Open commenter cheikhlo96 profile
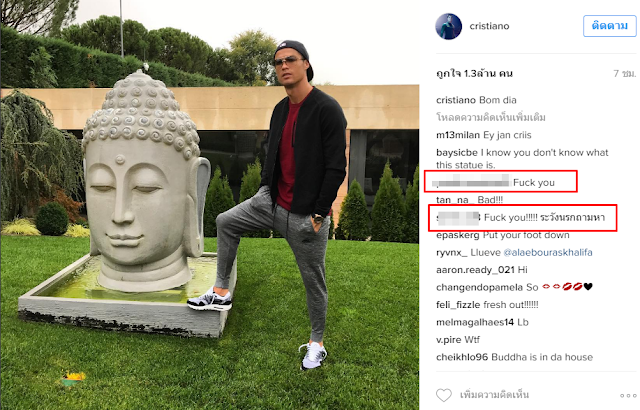Viewport: 640px width, 410px height. pos(462,357)
